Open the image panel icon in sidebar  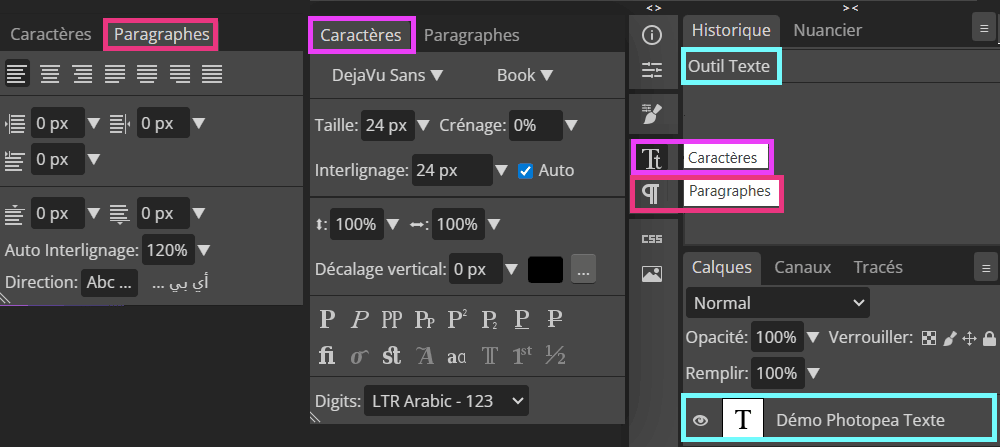[x=652, y=274]
